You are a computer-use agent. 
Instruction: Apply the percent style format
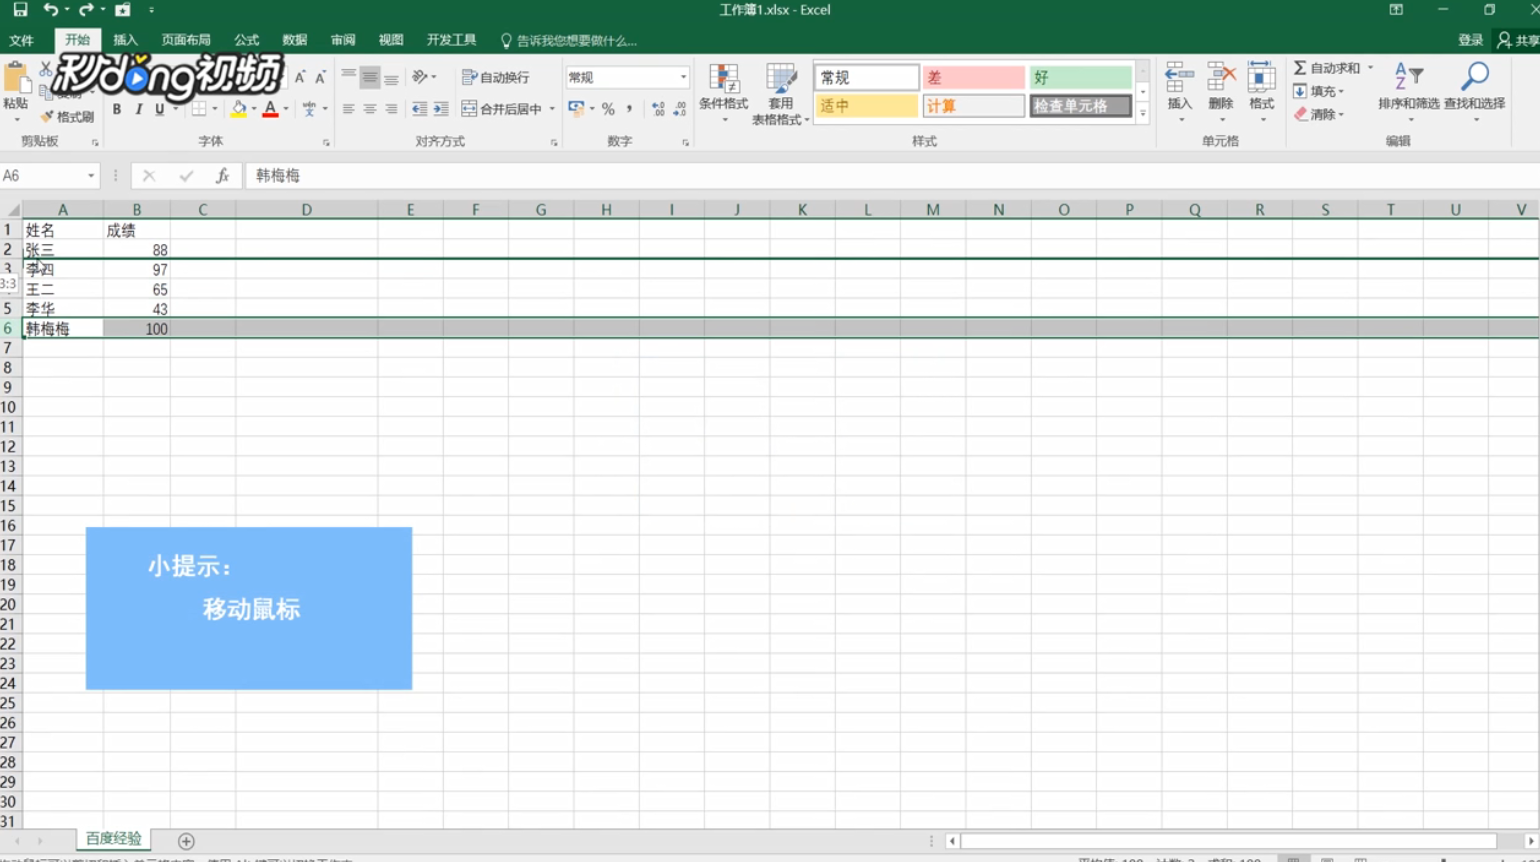608,109
